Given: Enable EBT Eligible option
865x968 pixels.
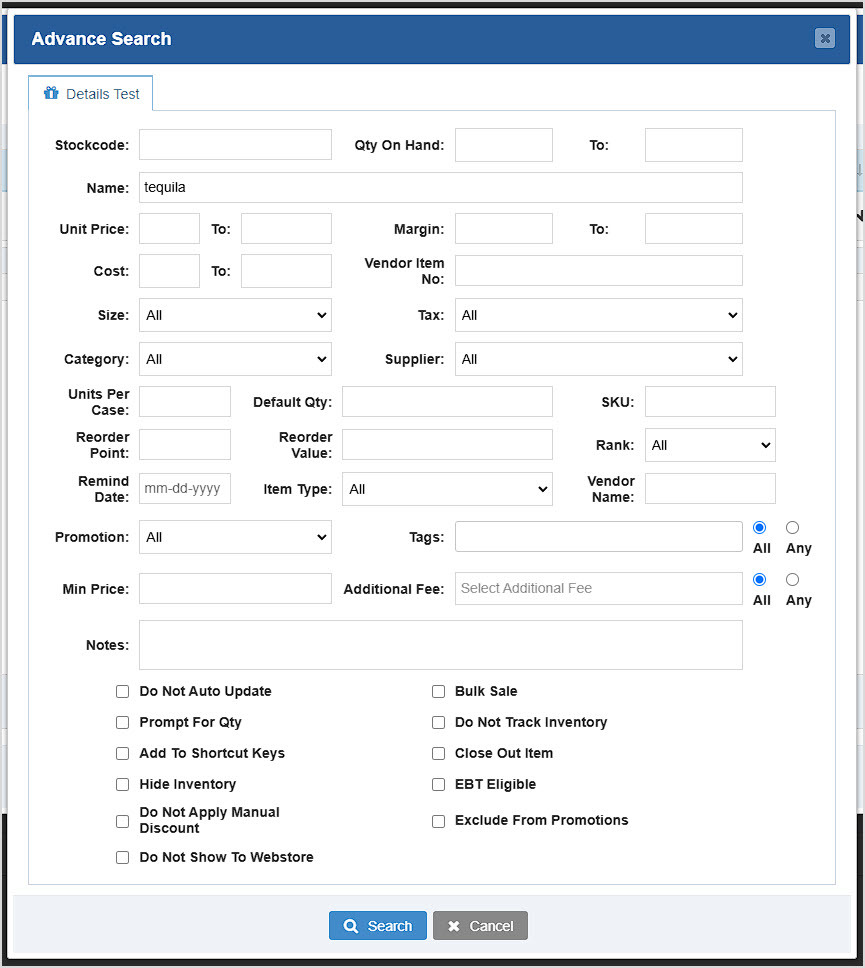Looking at the screenshot, I should (438, 784).
